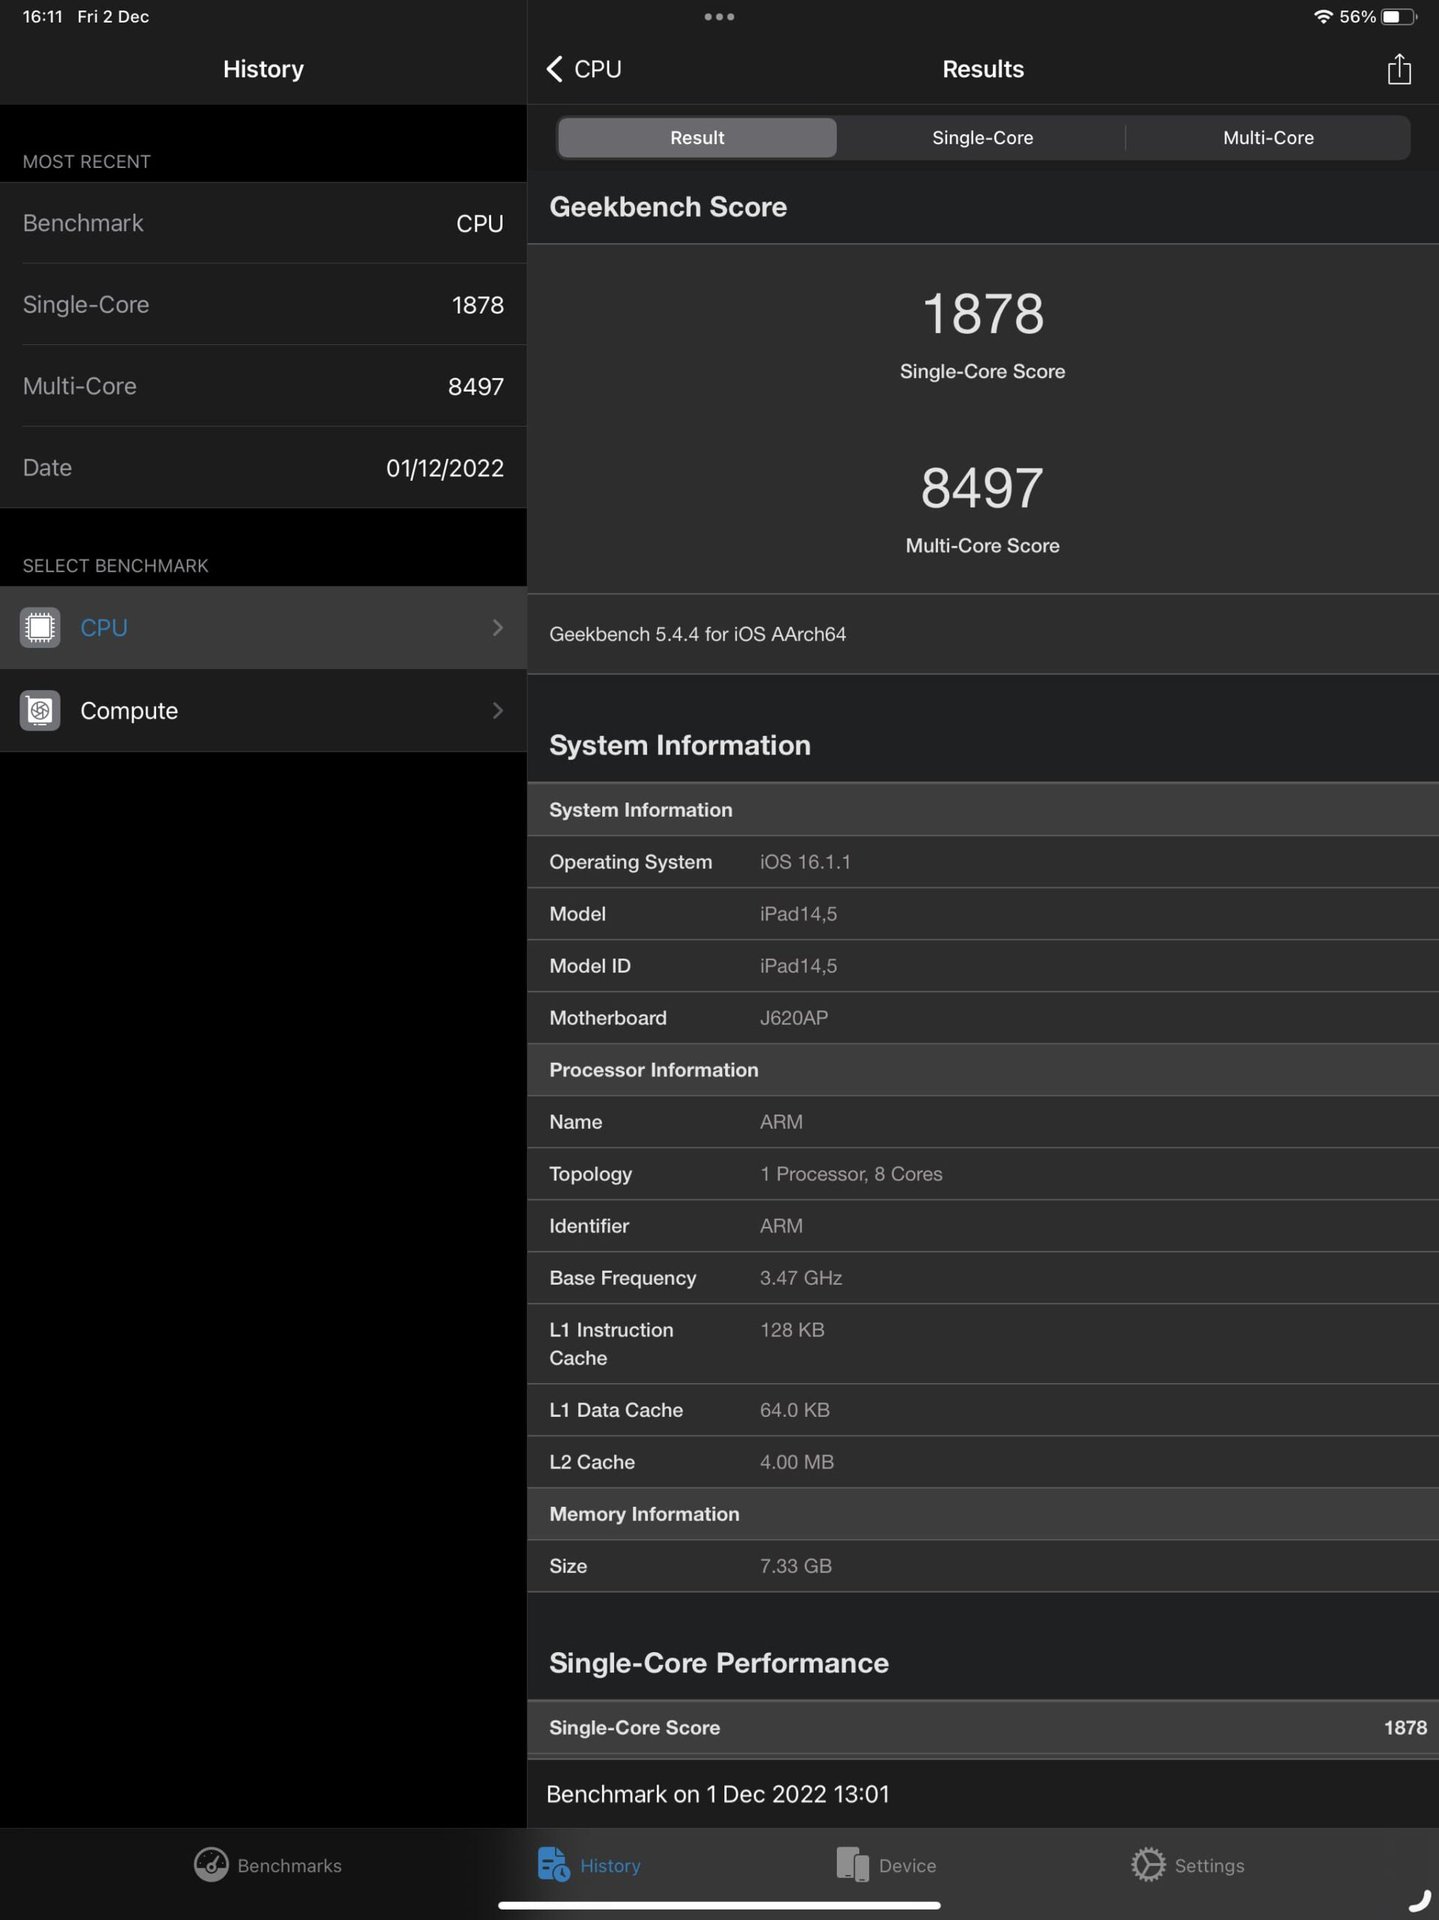
Task: Switch to the Result segment
Action: [x=697, y=138]
